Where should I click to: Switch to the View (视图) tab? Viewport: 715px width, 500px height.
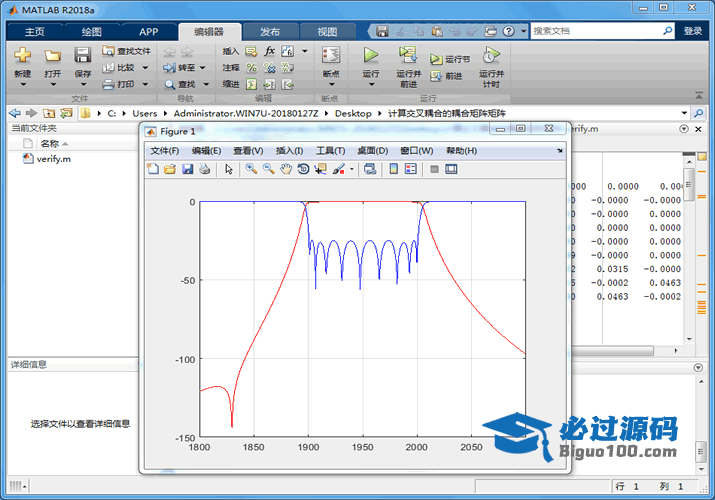(327, 31)
